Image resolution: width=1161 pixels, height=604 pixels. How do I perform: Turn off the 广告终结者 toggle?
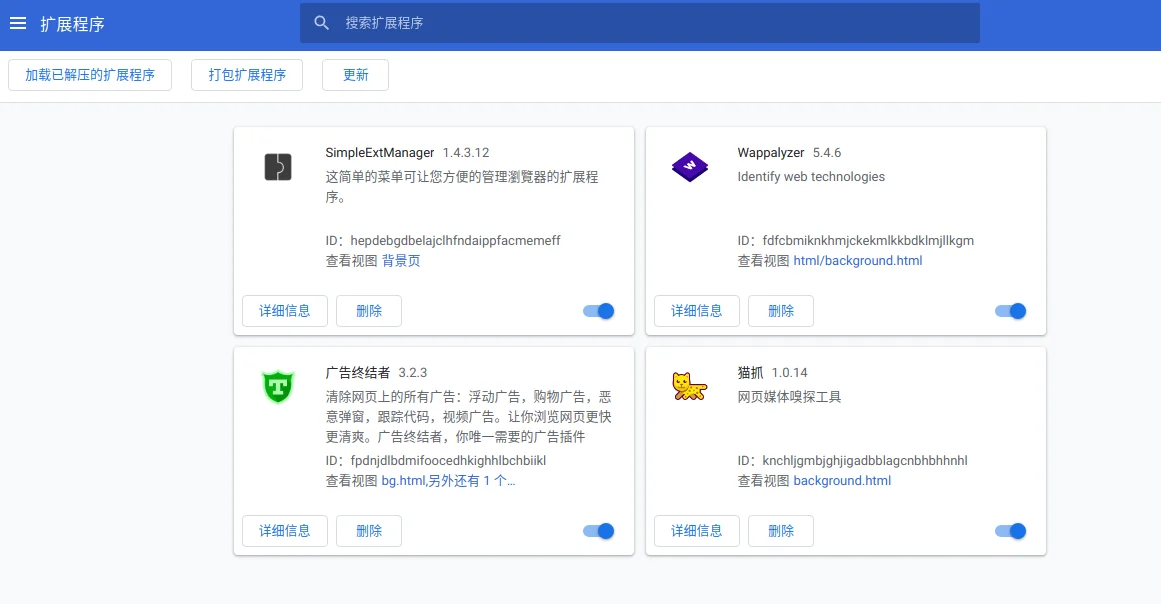[x=598, y=531]
